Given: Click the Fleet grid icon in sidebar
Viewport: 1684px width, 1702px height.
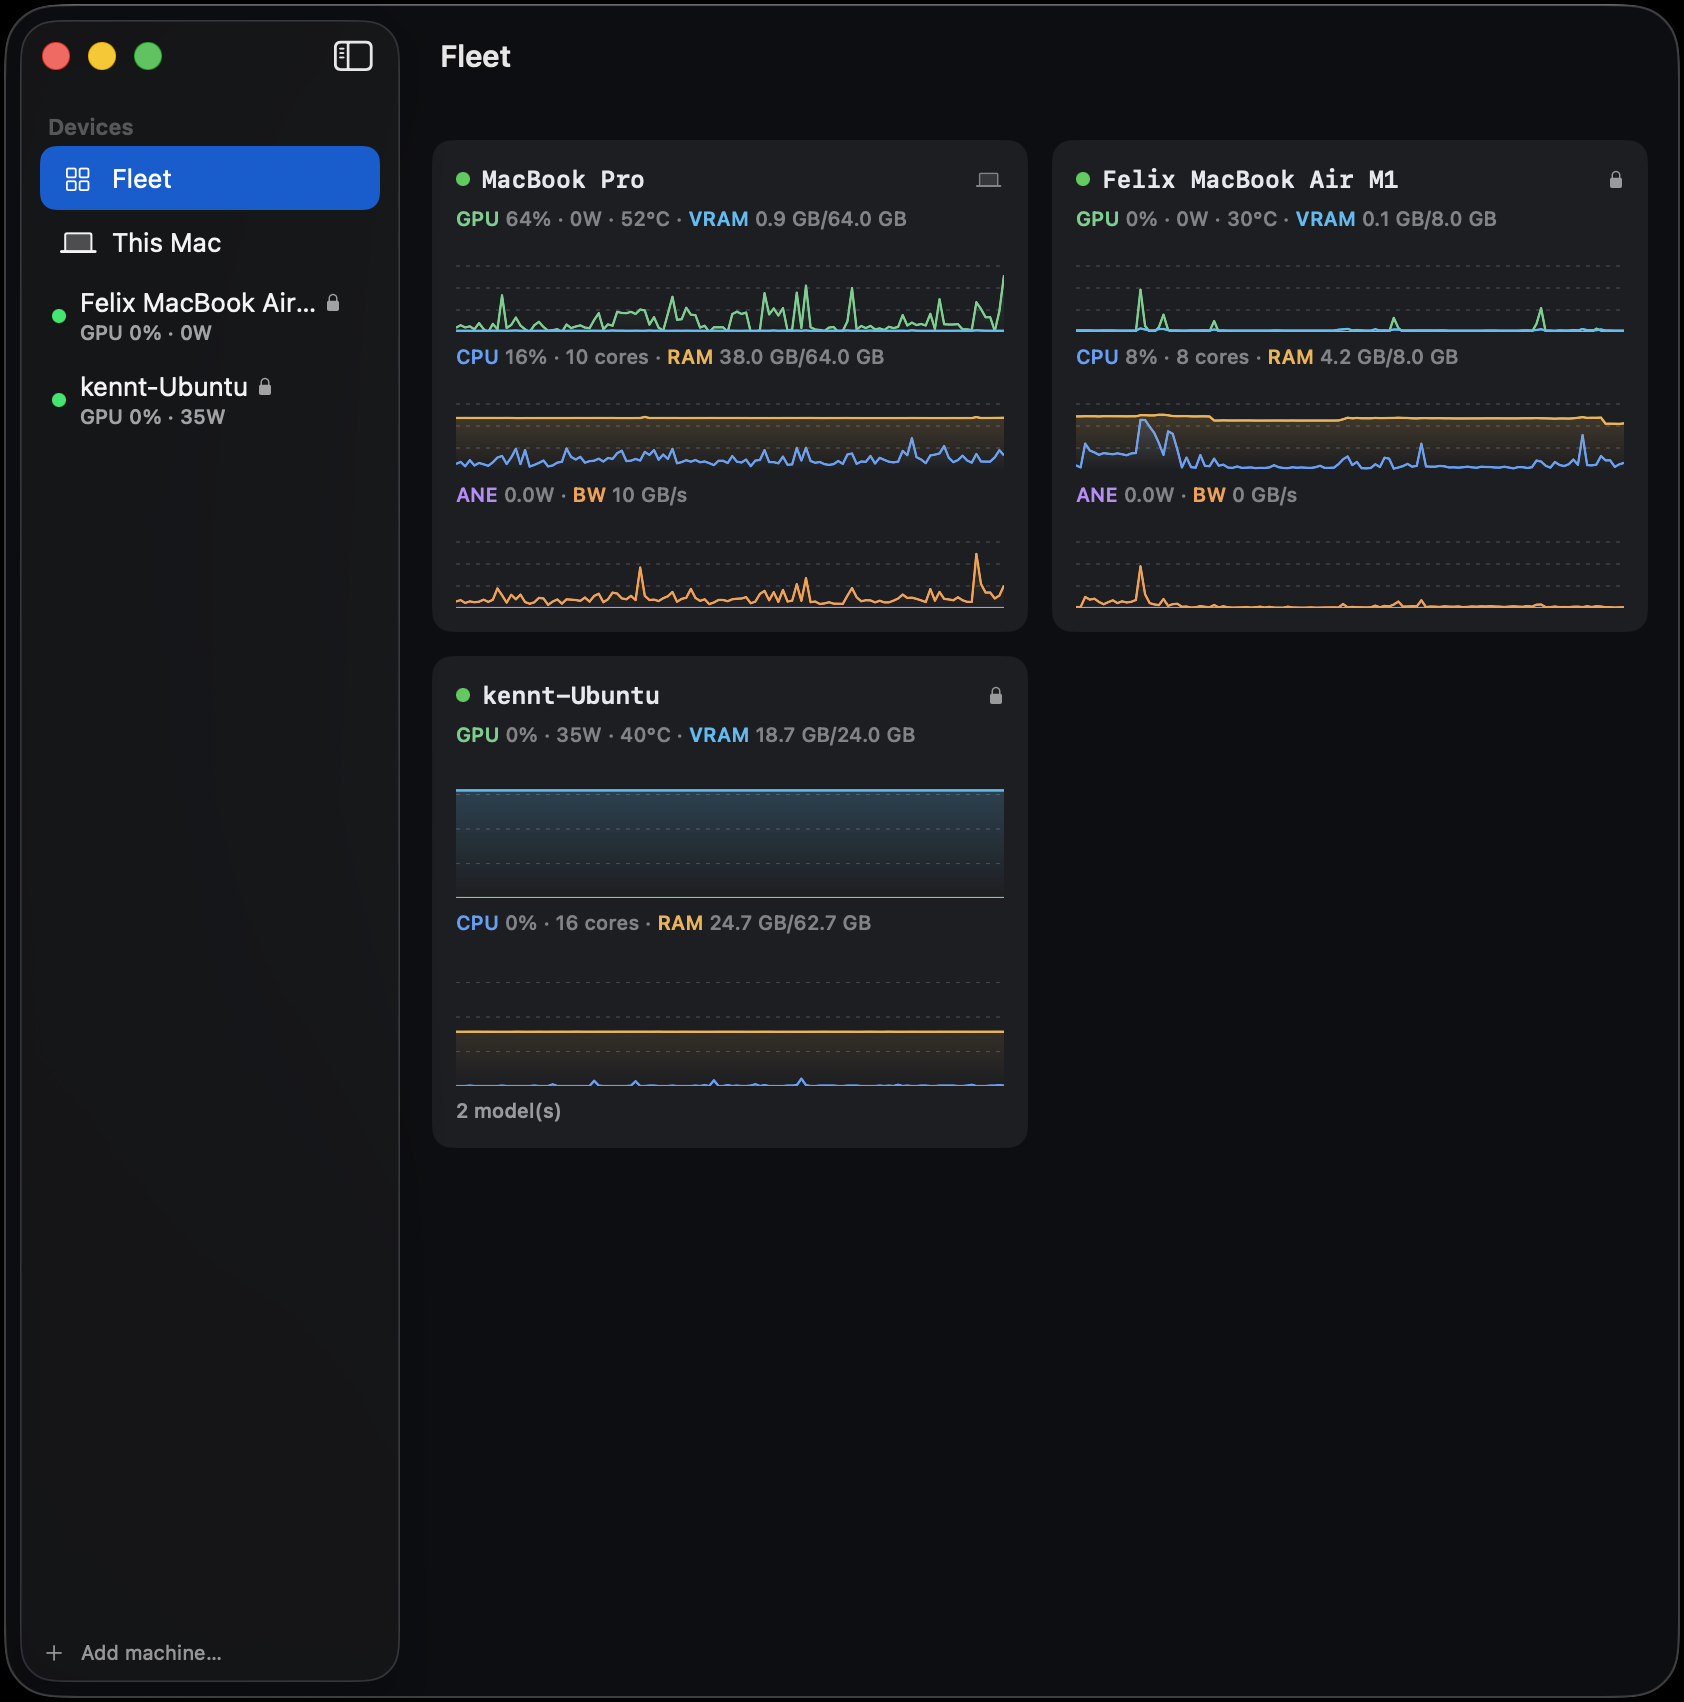Looking at the screenshot, I should click(x=78, y=179).
